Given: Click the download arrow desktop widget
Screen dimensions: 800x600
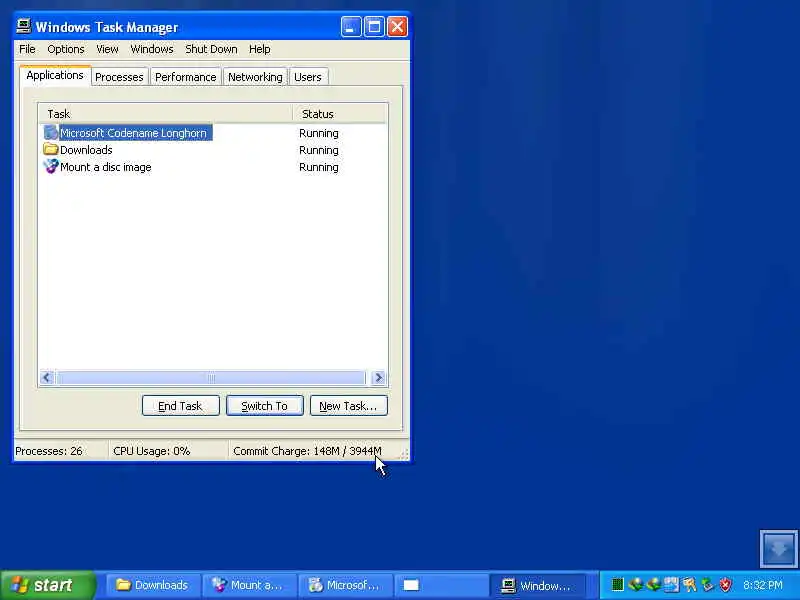Looking at the screenshot, I should pos(778,549).
